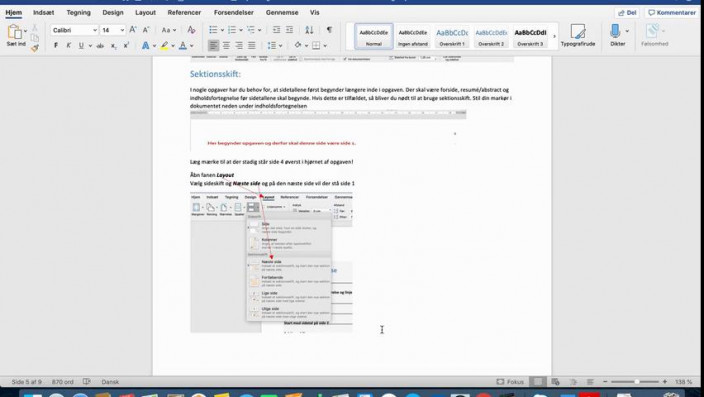Viewport: 704px width, 397px height.
Task: Show paragraph marks (¶)
Action: click(x=329, y=30)
